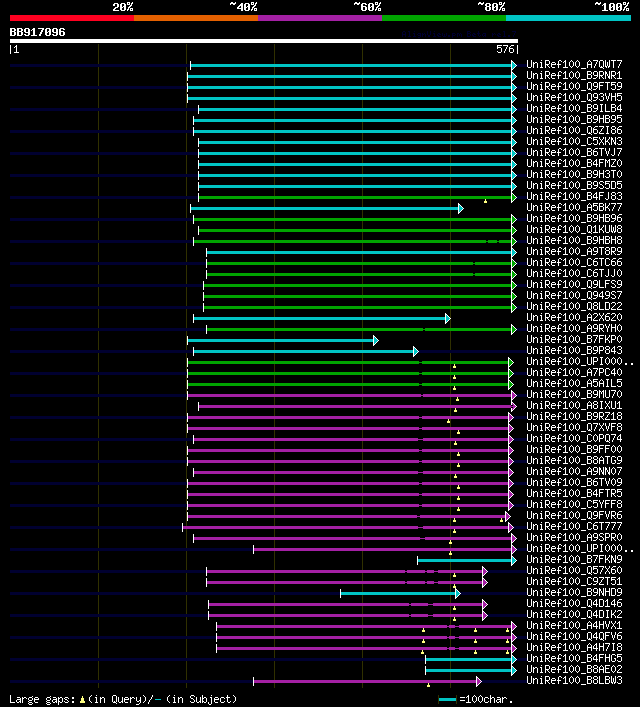Open hit UniRef100_B9ILB4

click(x=574, y=108)
